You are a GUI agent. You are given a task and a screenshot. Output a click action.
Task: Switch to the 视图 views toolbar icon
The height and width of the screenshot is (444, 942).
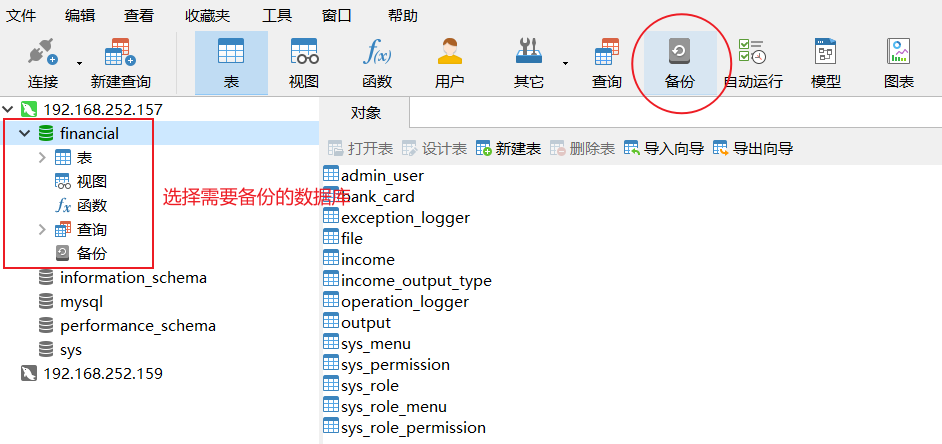pos(304,63)
